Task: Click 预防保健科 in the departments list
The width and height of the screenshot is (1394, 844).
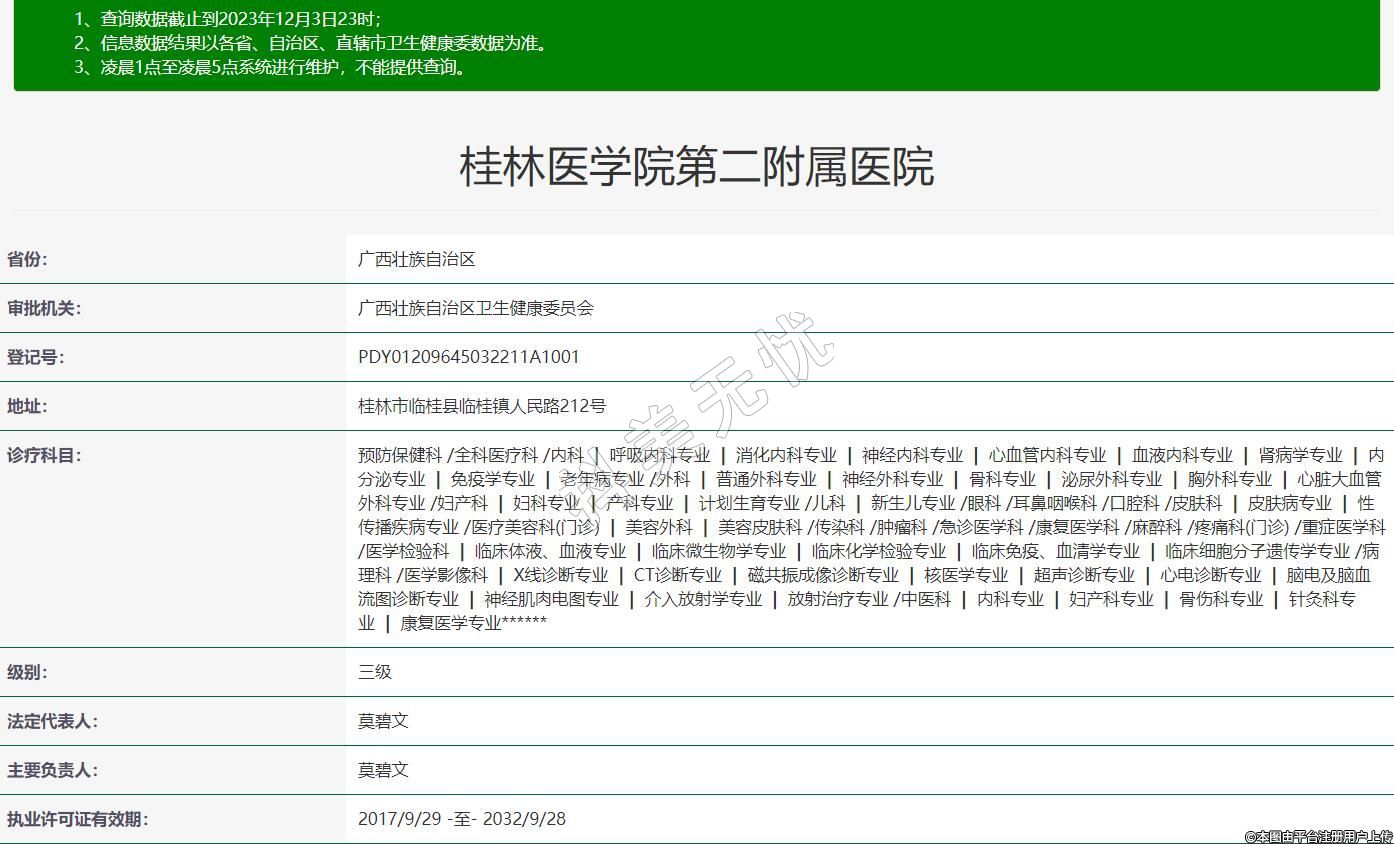Action: pos(400,455)
